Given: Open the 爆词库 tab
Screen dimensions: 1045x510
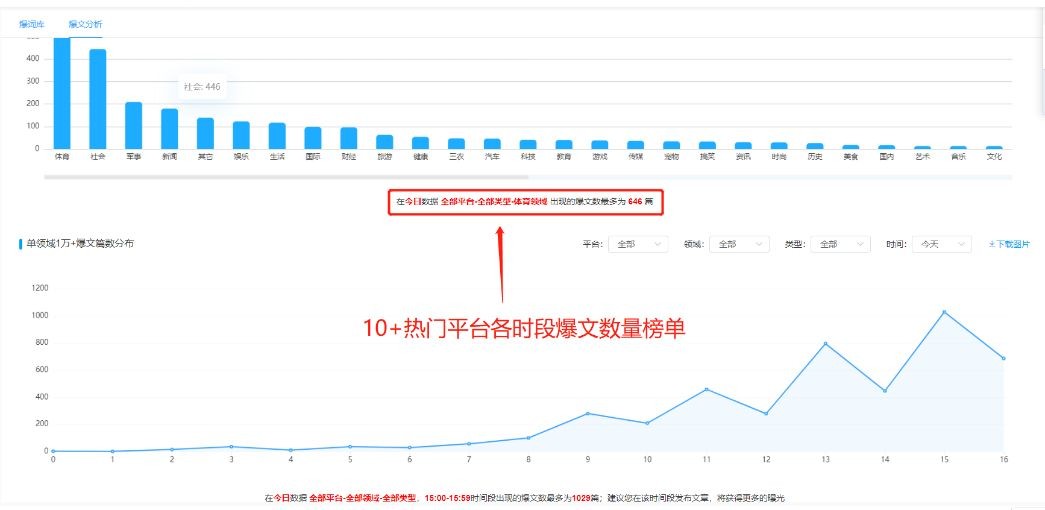Looking at the screenshot, I should 33,23.
